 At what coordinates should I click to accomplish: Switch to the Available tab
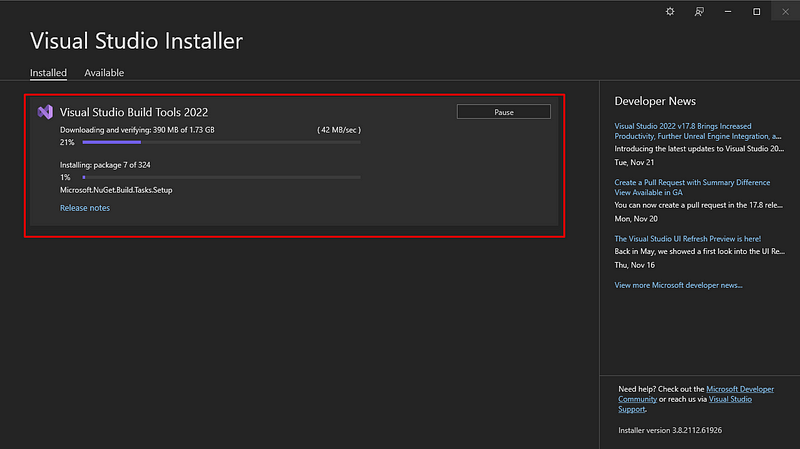104,72
